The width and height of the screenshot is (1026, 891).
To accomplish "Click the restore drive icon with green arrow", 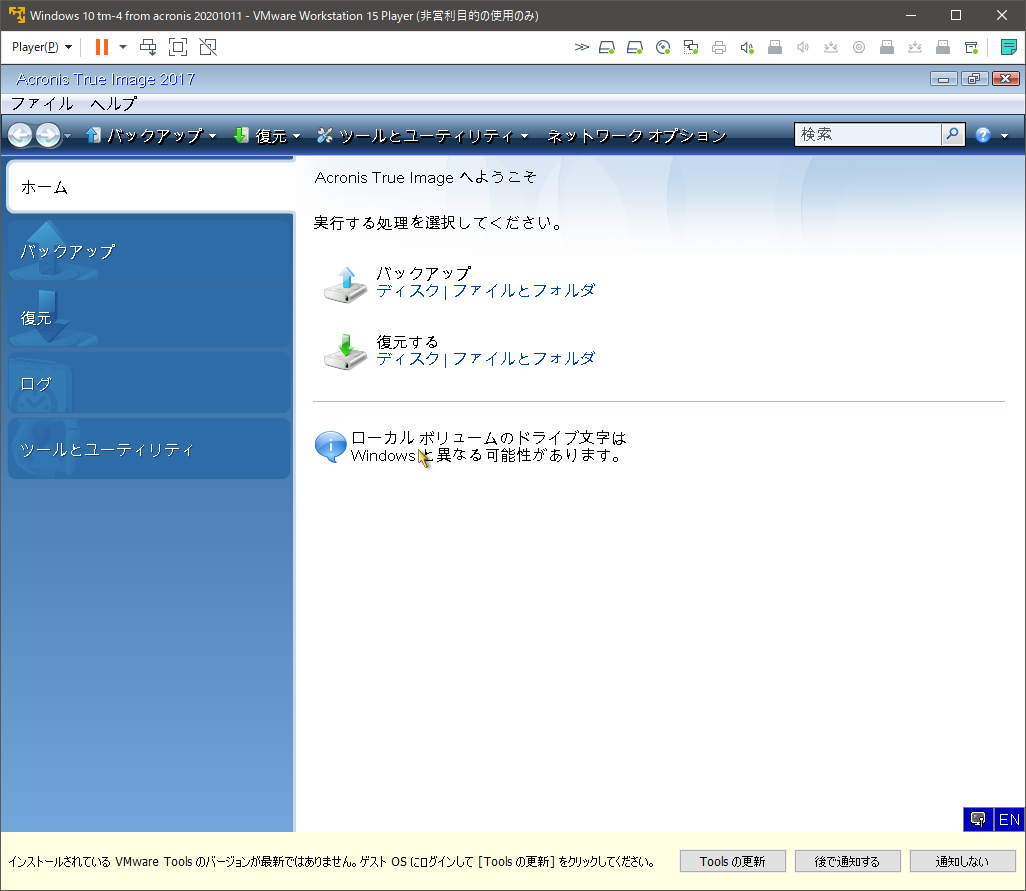I will pos(345,352).
